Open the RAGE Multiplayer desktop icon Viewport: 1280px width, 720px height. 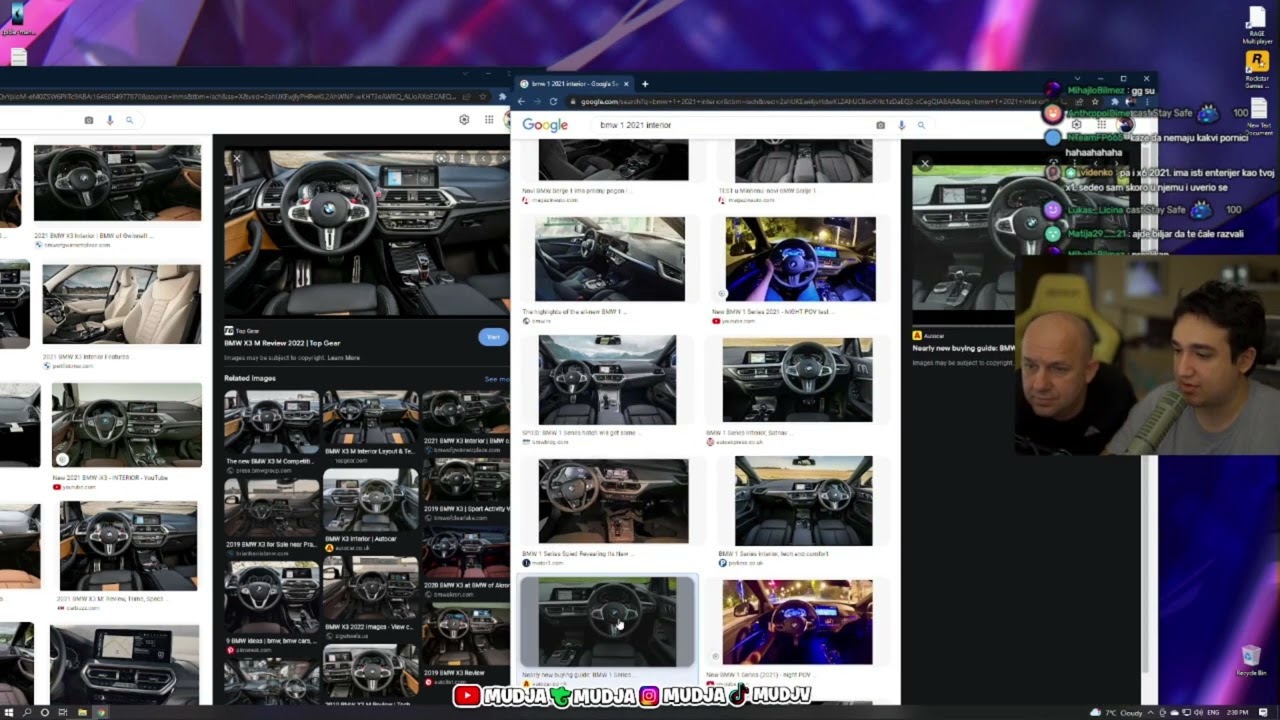[1257, 26]
